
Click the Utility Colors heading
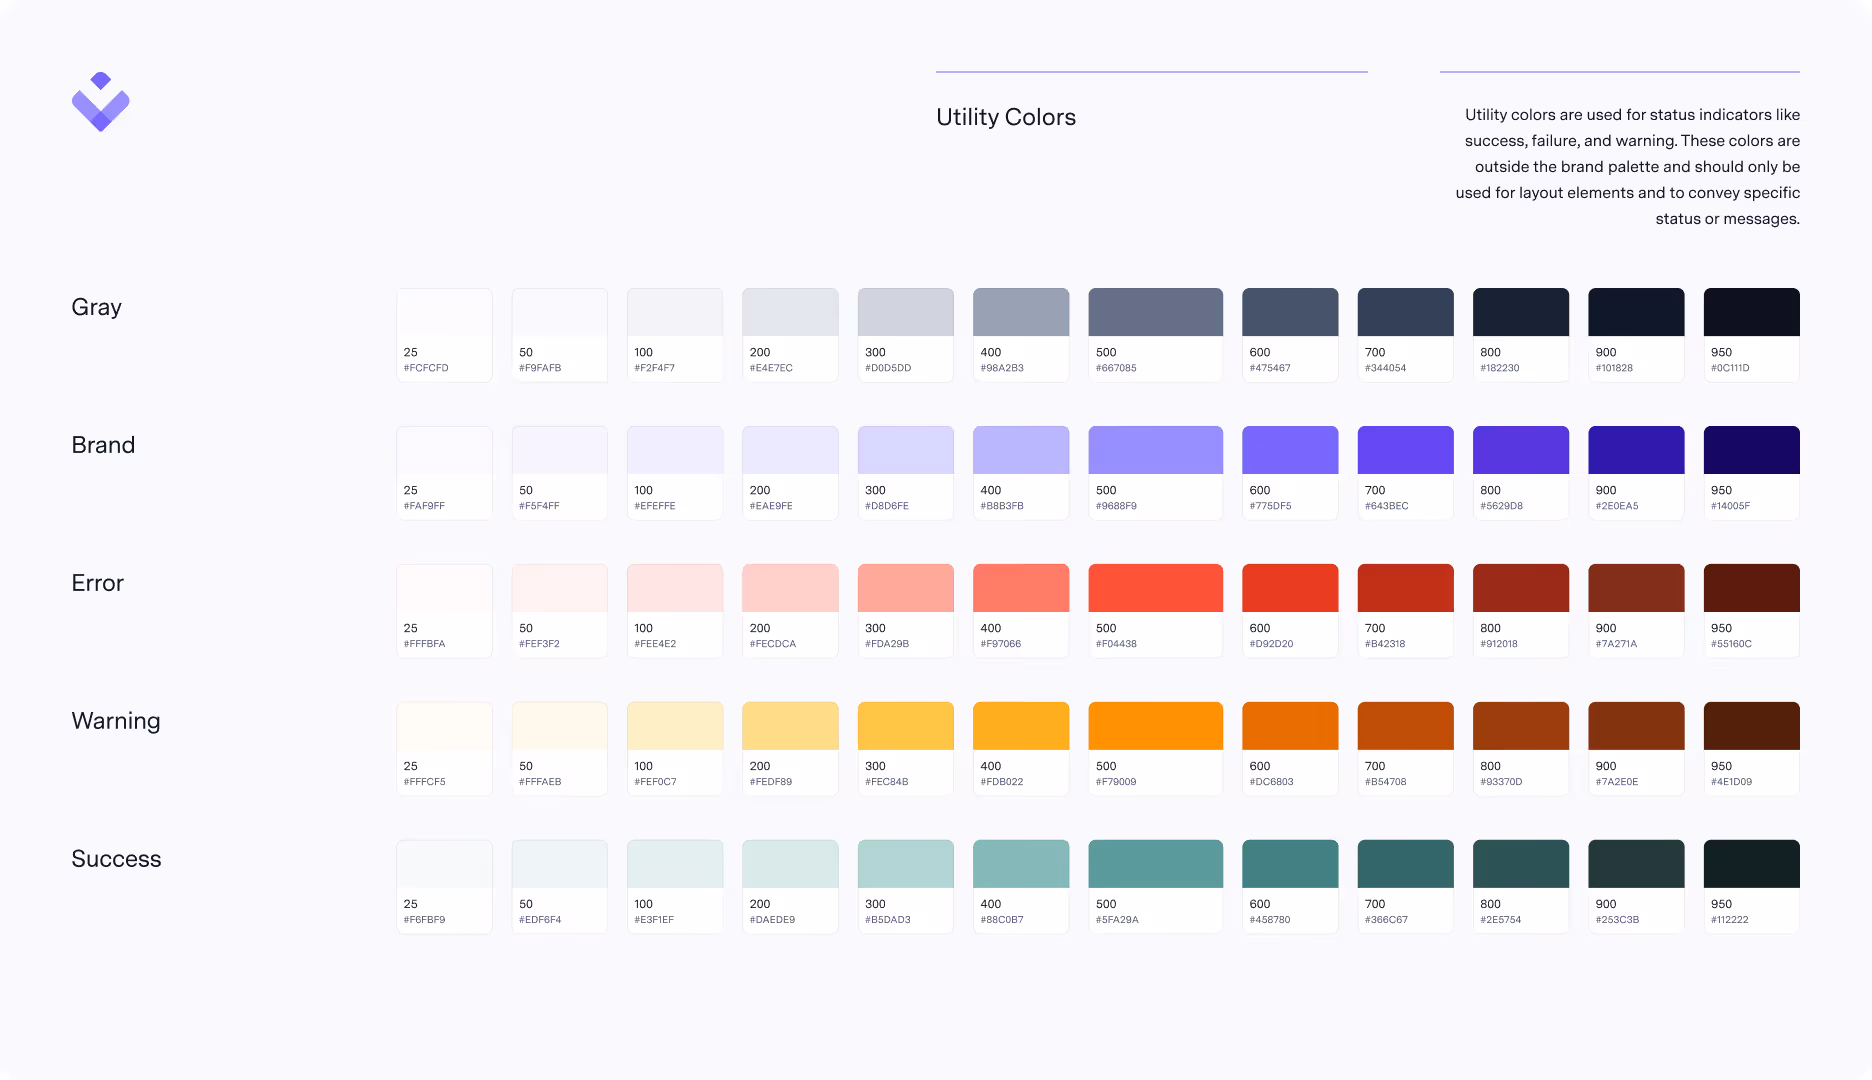click(x=1006, y=117)
